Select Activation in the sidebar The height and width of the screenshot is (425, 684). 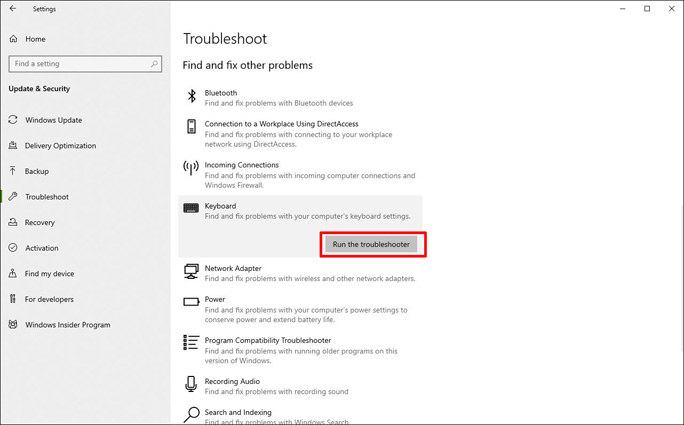pos(42,248)
